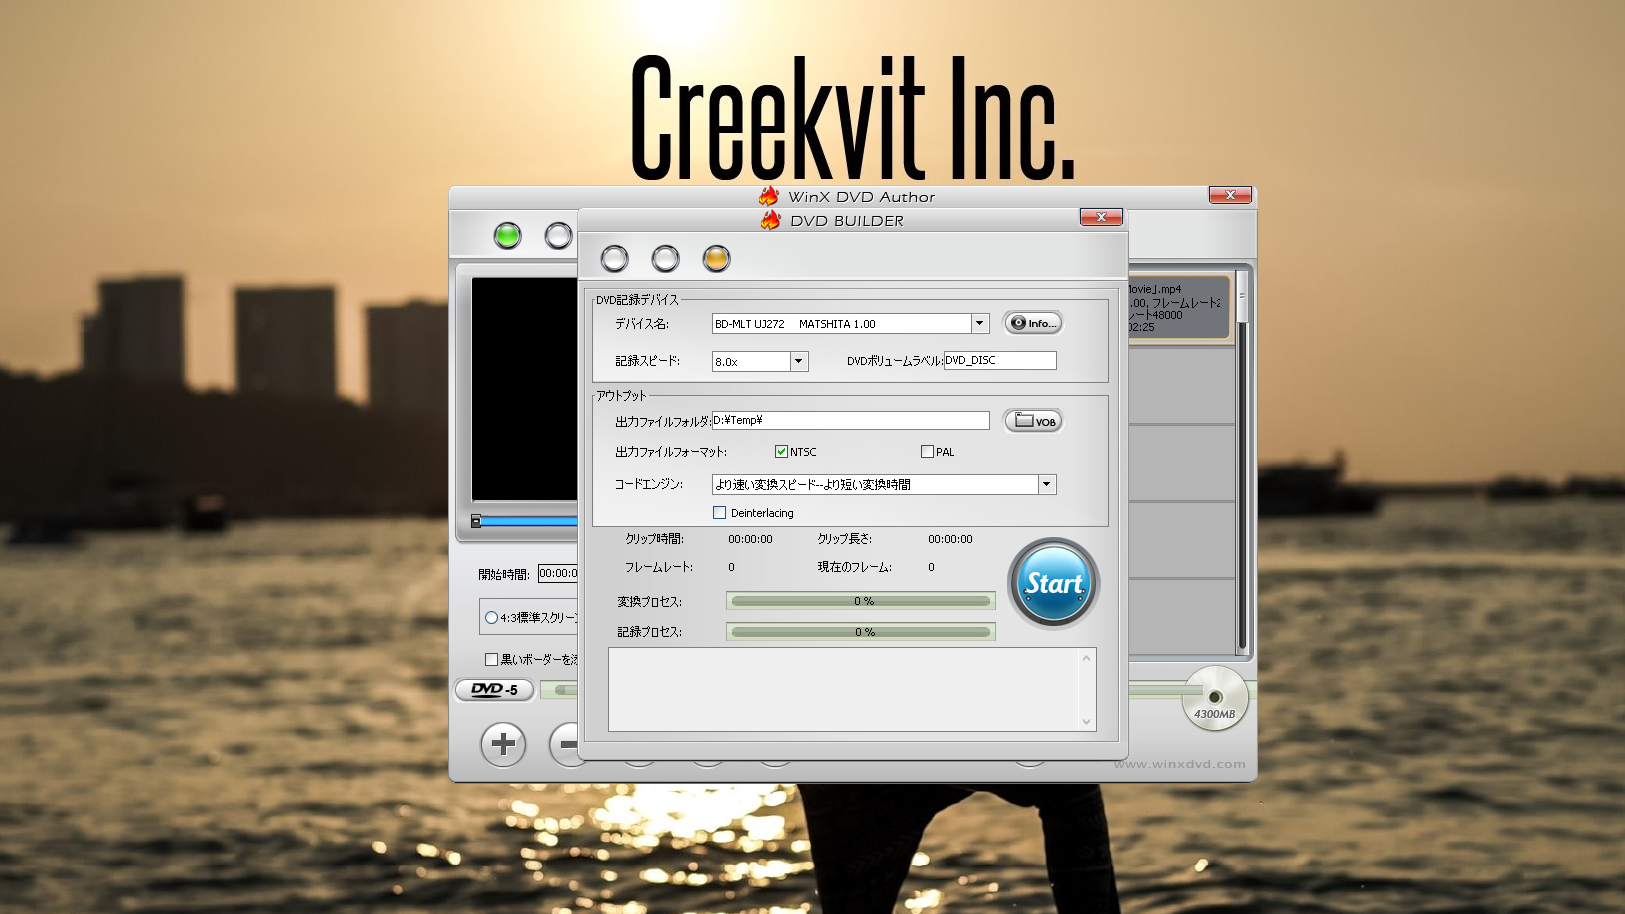Click the log box scroll up arrow
1625x914 pixels.
(x=1086, y=658)
